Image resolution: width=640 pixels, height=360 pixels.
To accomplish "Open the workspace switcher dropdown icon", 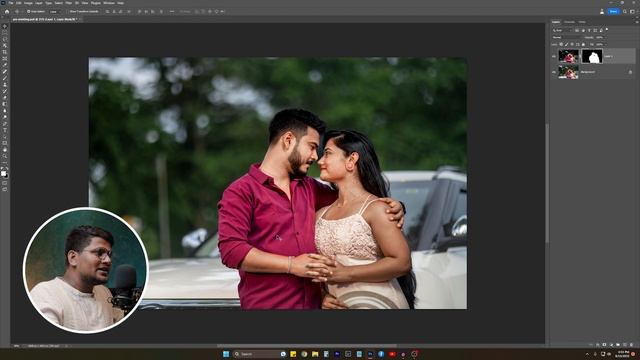I will tap(632, 11).
